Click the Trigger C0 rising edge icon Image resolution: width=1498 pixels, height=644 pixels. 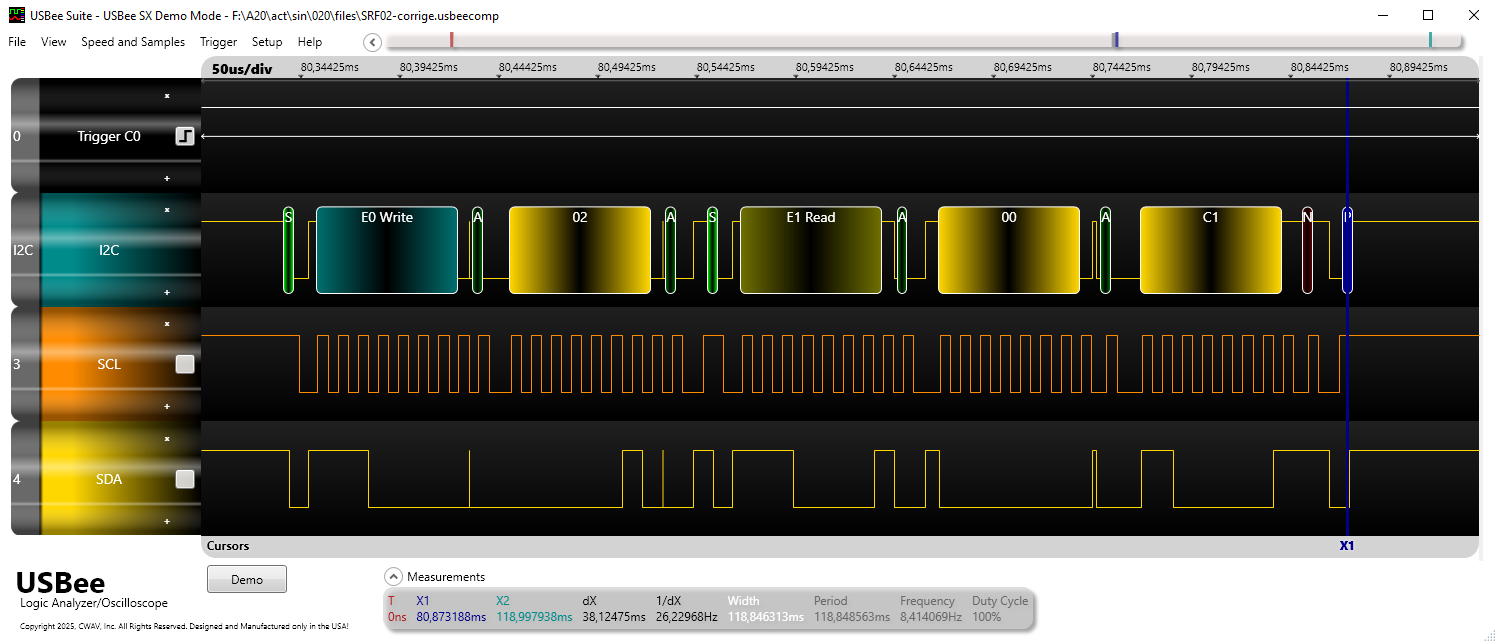[x=185, y=136]
